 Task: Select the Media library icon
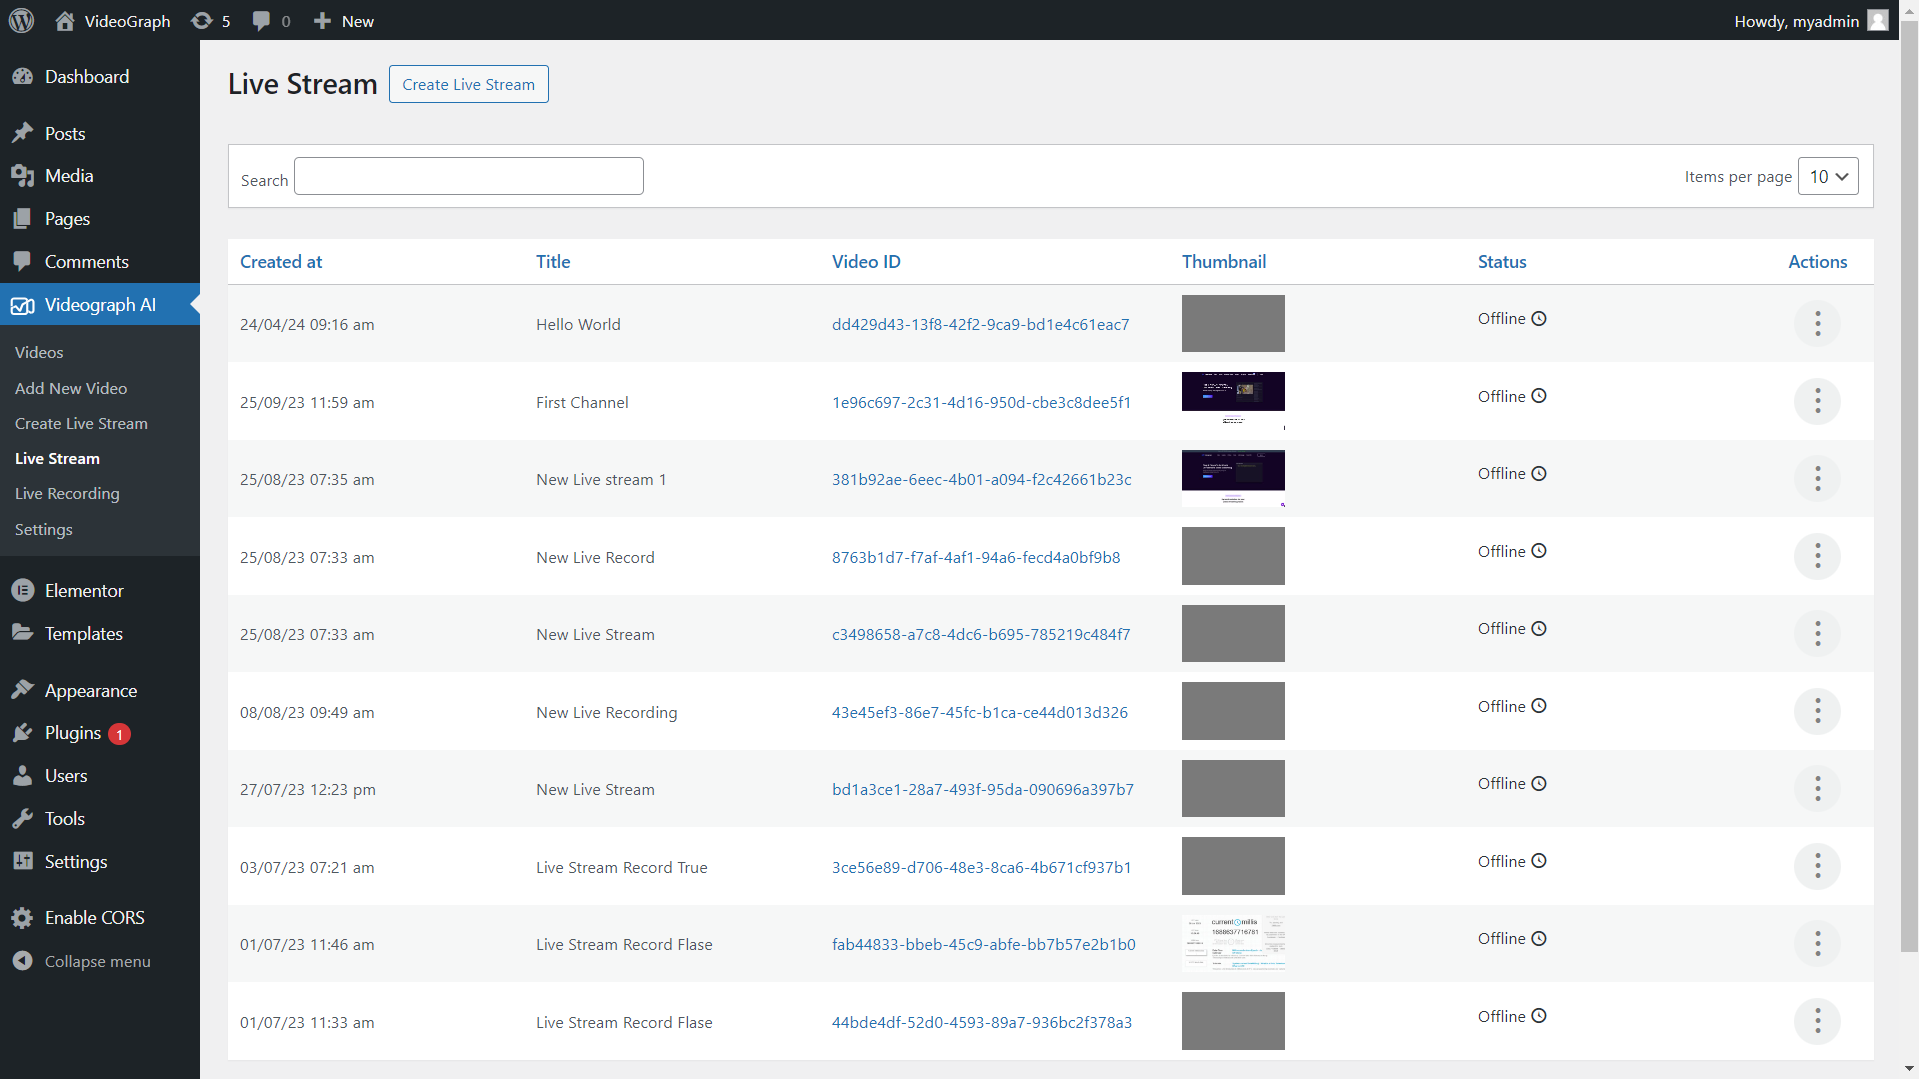24,175
